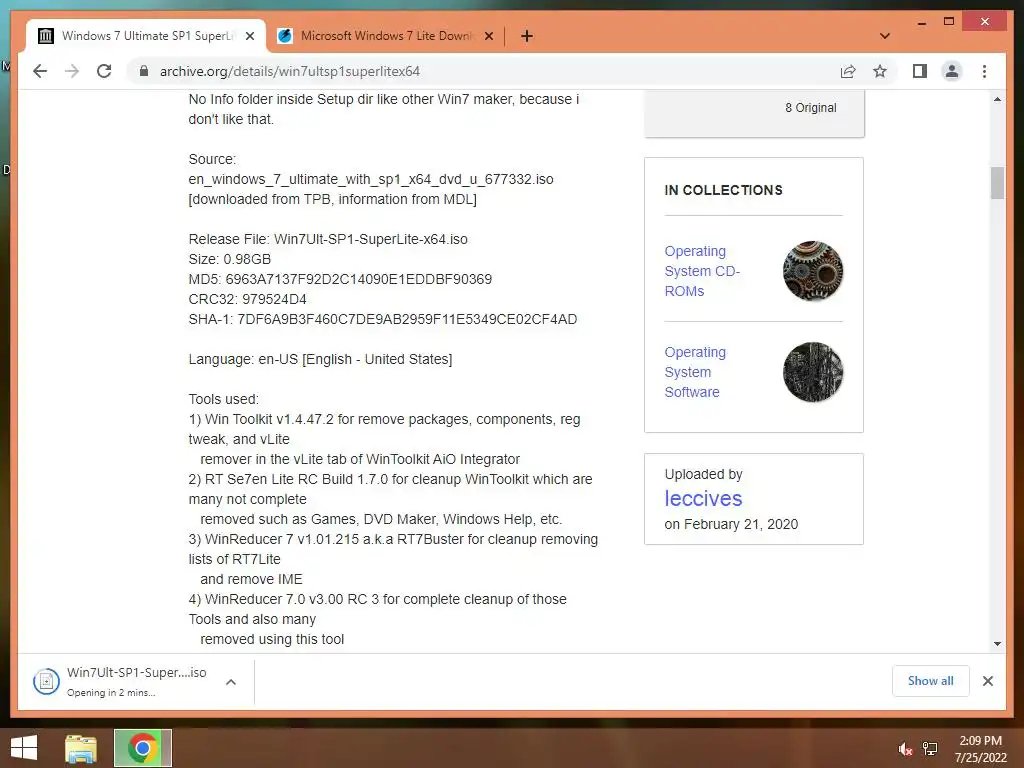Image resolution: width=1024 pixels, height=768 pixels.
Task: Click the Operating System Software thumbnail
Action: pyautogui.click(x=813, y=372)
